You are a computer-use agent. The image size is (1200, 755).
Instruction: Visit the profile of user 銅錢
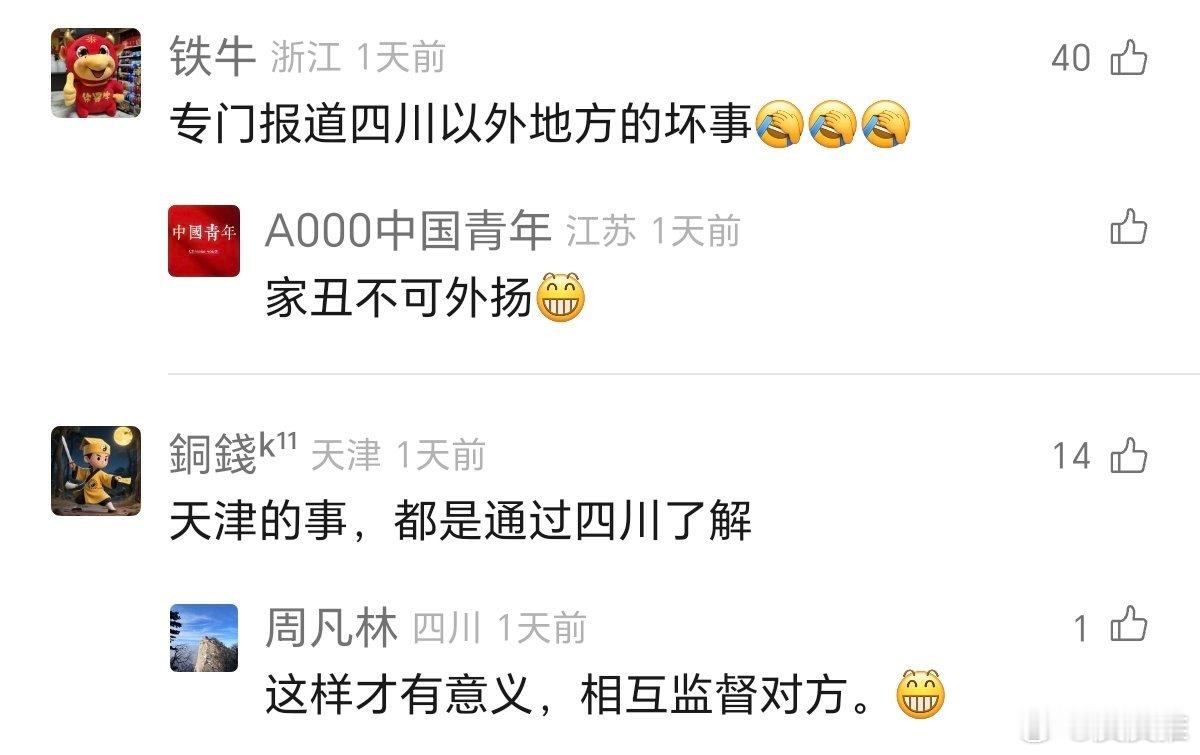233,456
